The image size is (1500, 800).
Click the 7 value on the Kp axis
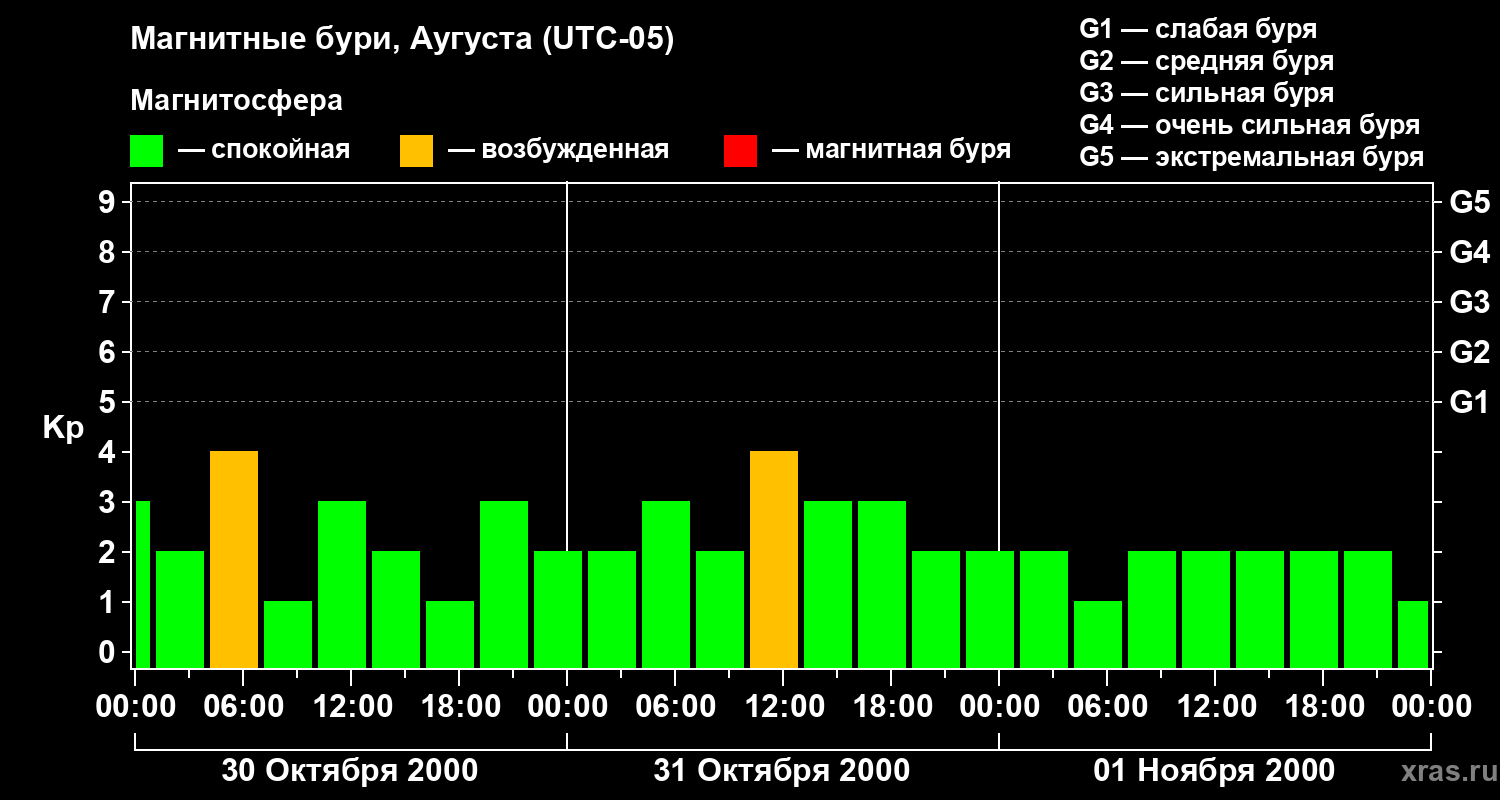coord(109,302)
